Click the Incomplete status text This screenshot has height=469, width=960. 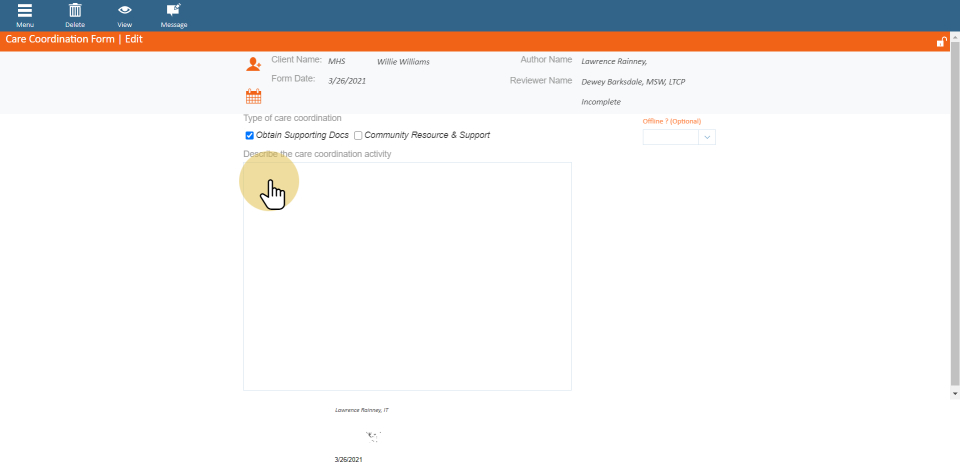tap(601, 102)
